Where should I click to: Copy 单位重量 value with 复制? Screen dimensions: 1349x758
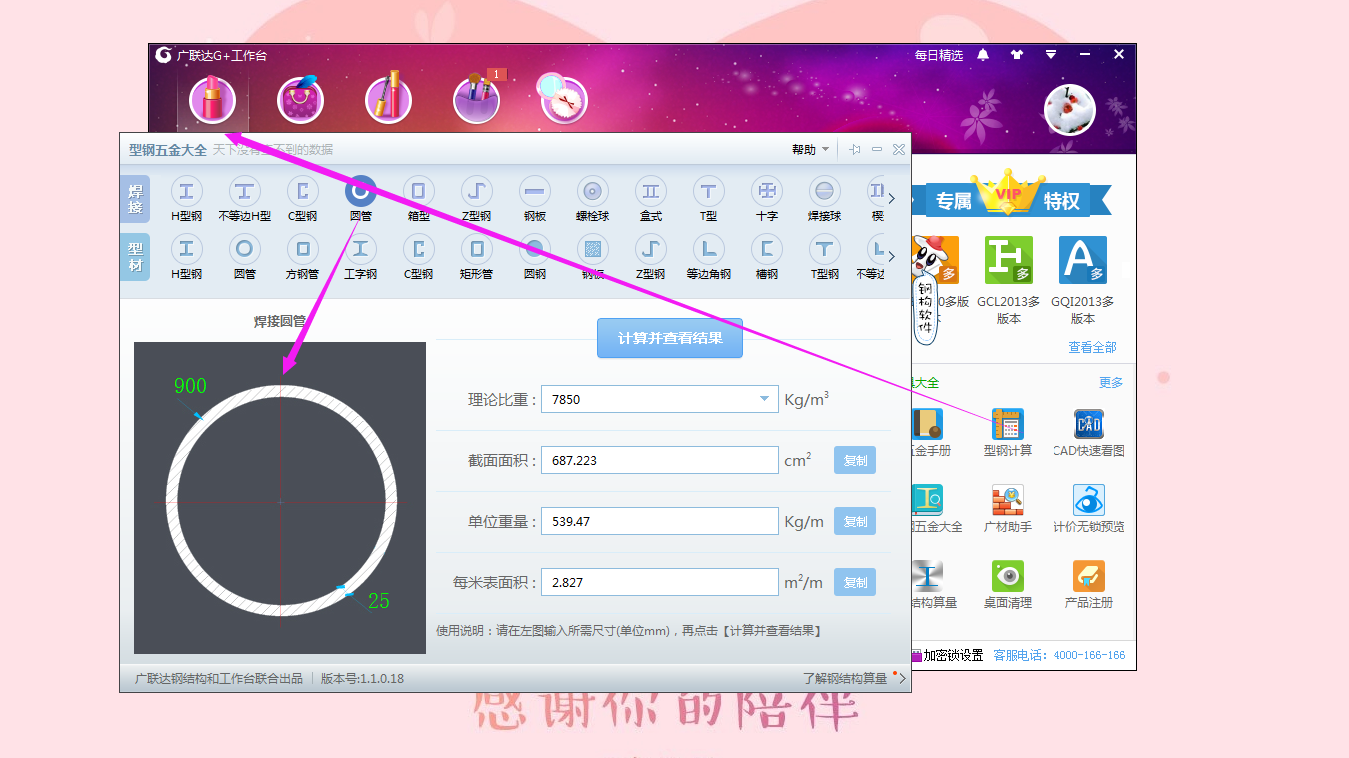(855, 522)
